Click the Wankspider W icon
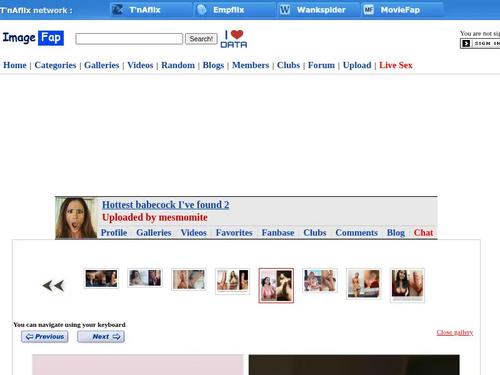Screen dimensions: 500x375 coord(285,10)
